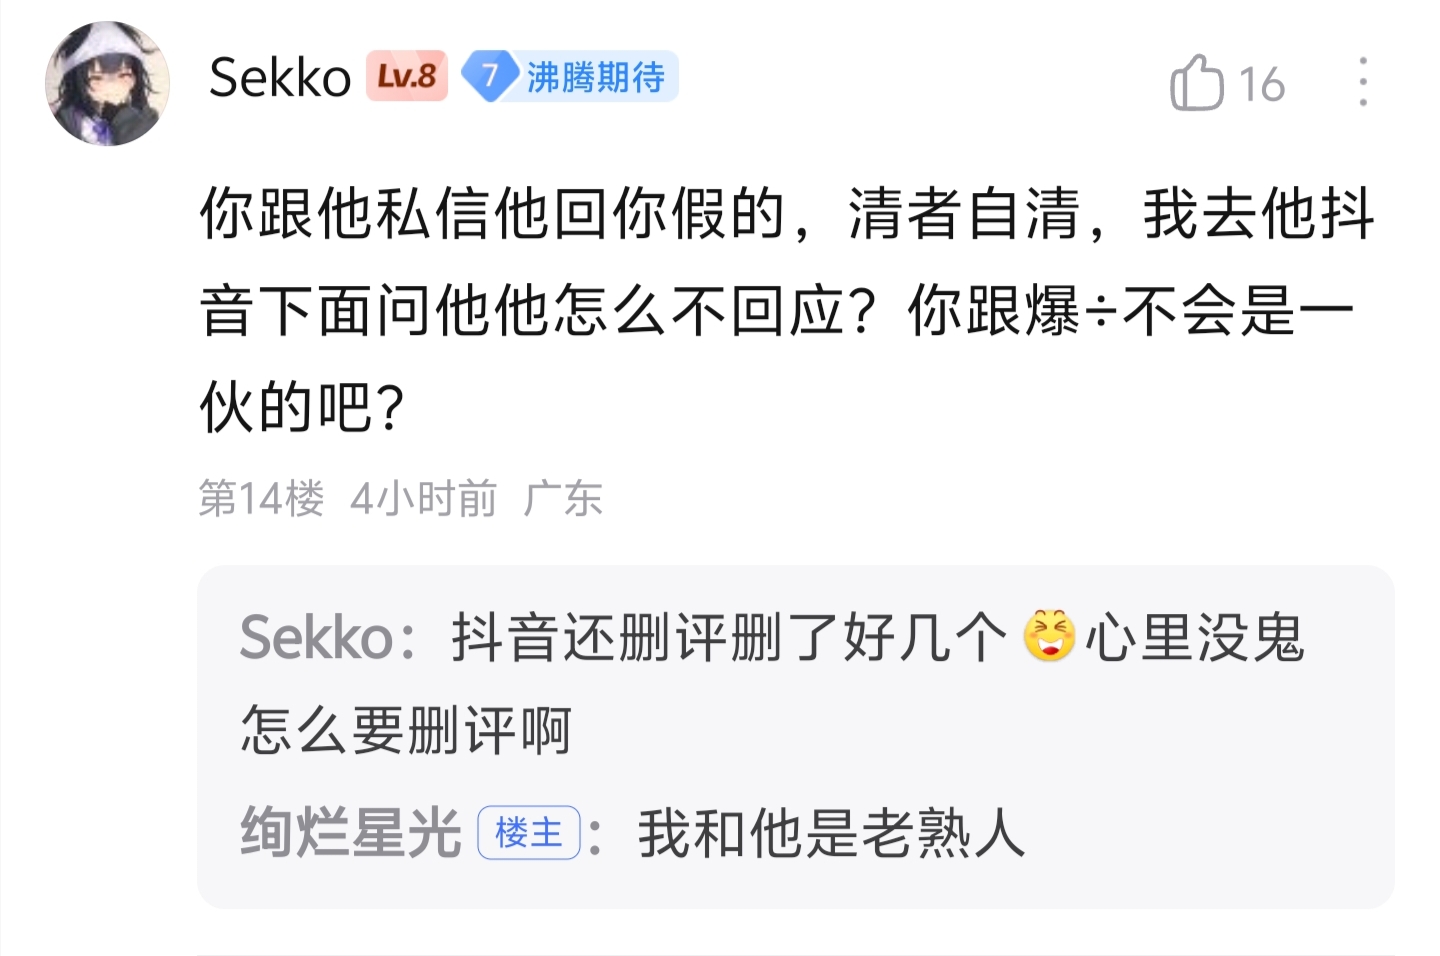This screenshot has width=1440, height=956.
Task: Like the comment with the thumbs-up icon
Action: [x=1196, y=83]
